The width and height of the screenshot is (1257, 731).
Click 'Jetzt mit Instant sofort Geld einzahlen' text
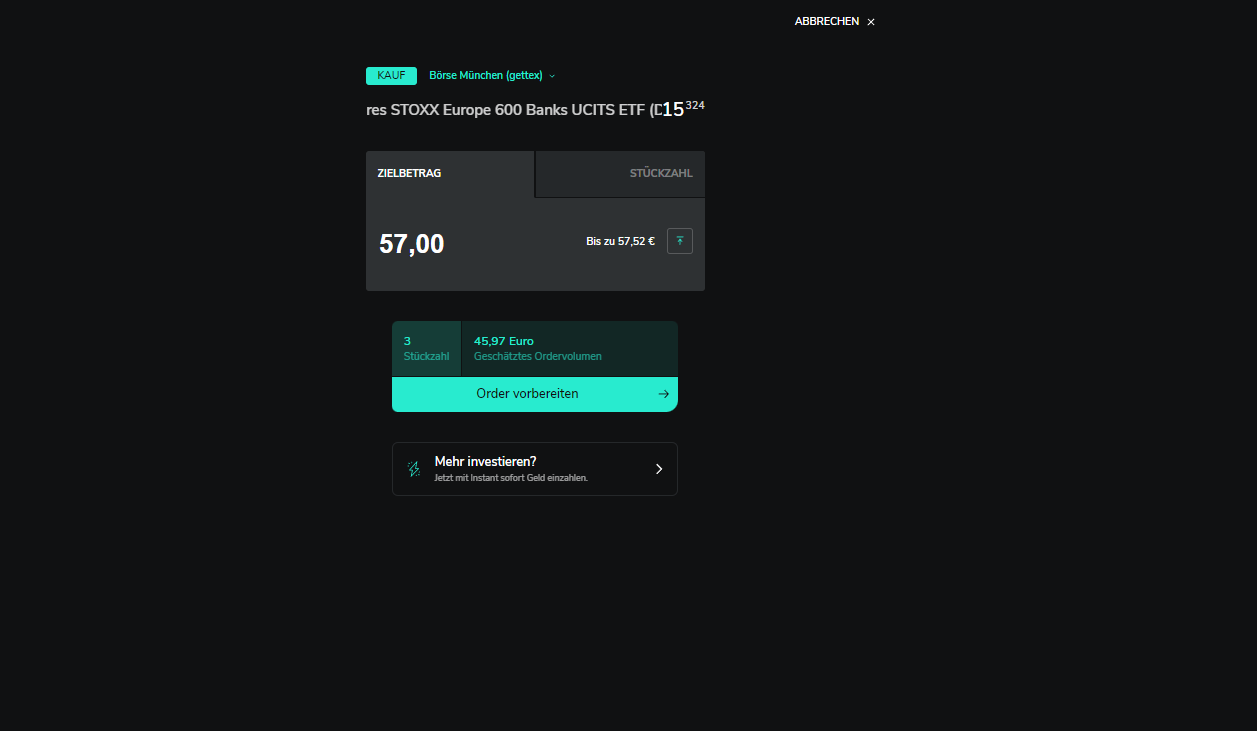[511, 478]
